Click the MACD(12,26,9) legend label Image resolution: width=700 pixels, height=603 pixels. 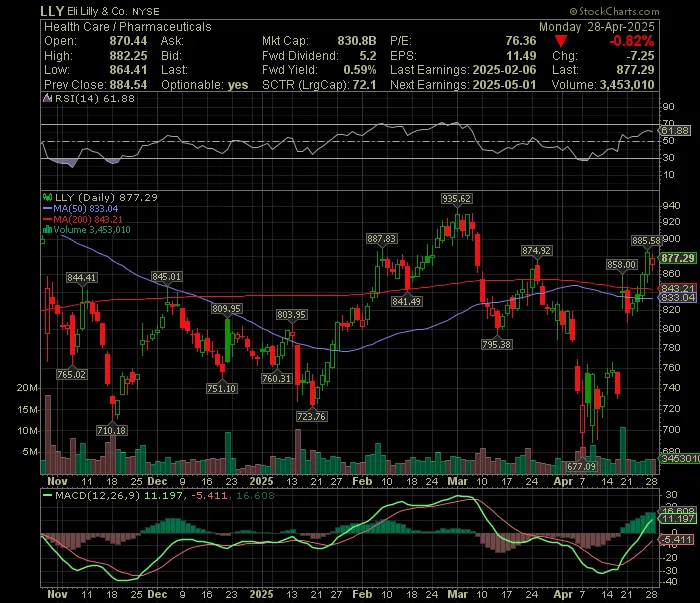[97, 495]
